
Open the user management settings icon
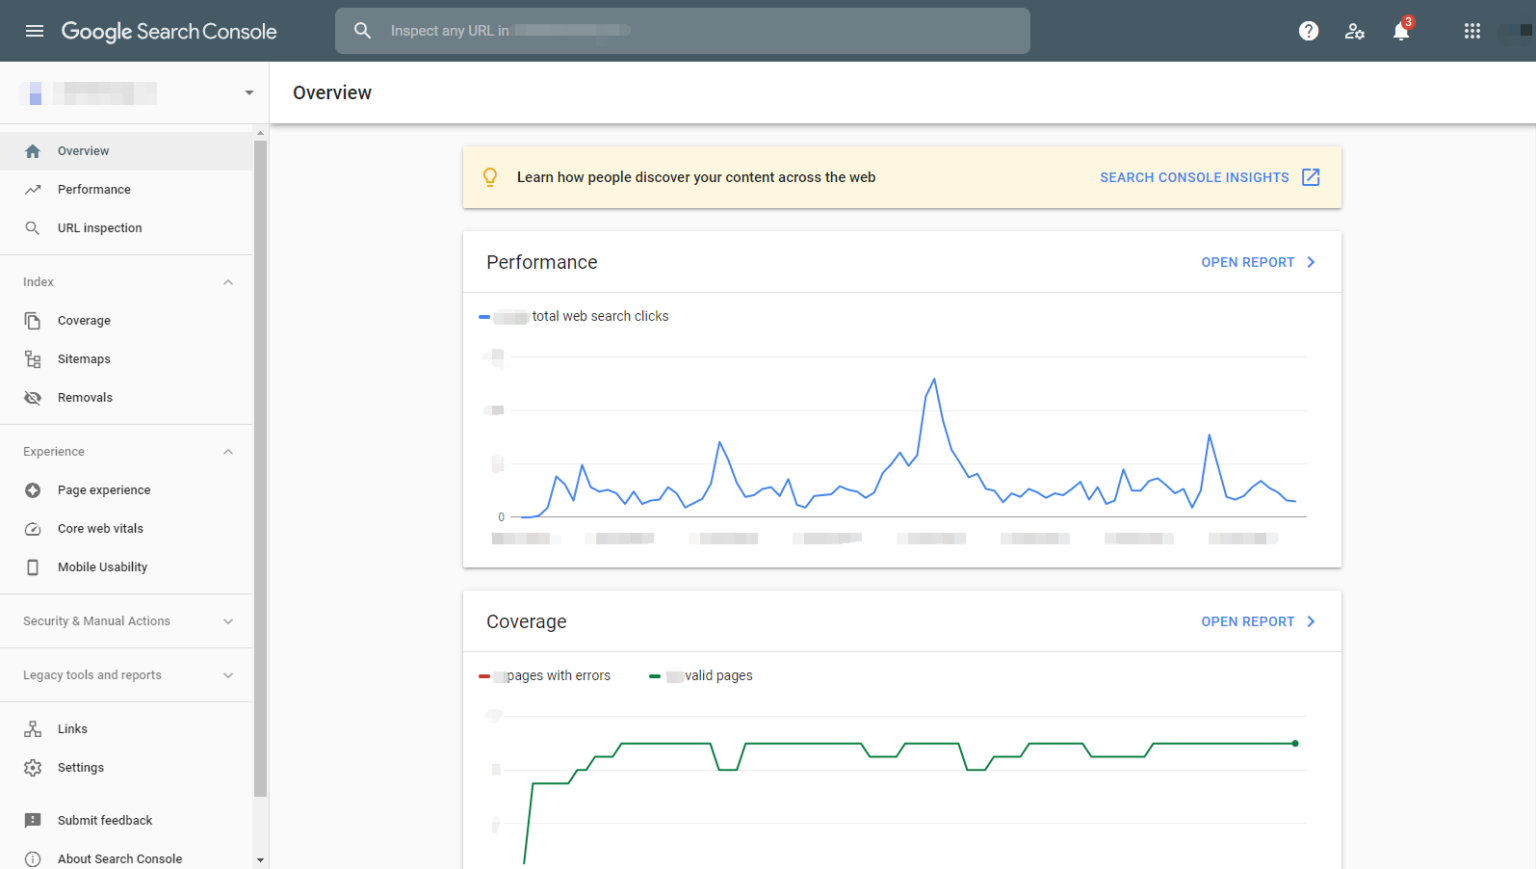tap(1354, 31)
